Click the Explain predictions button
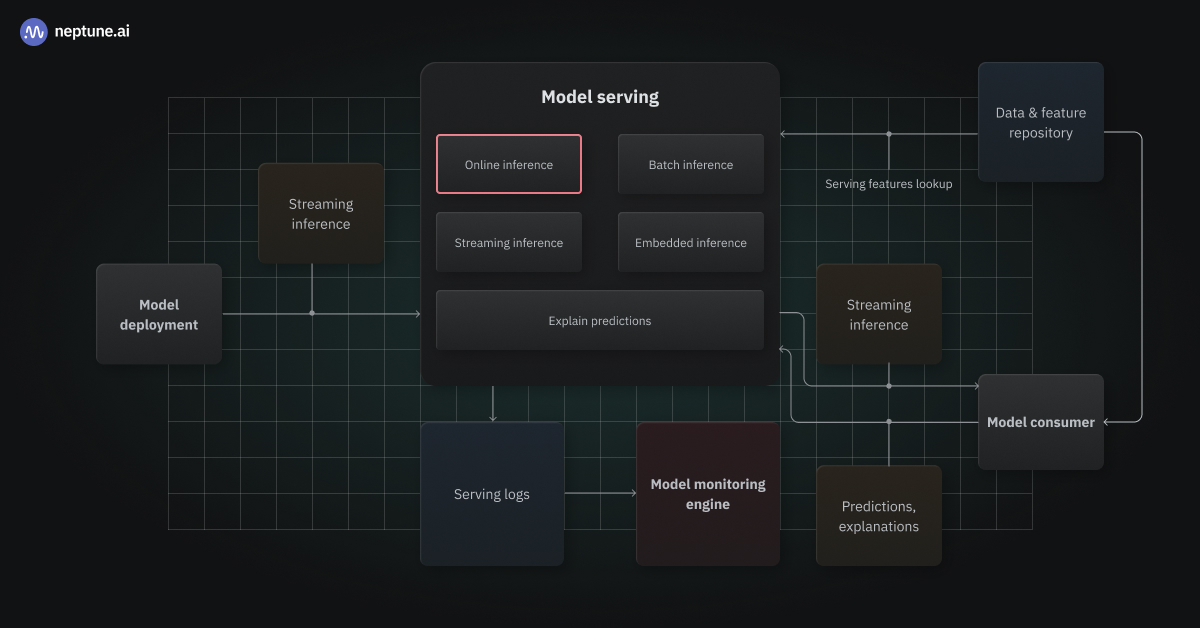Viewport: 1200px width, 628px height. click(x=599, y=320)
